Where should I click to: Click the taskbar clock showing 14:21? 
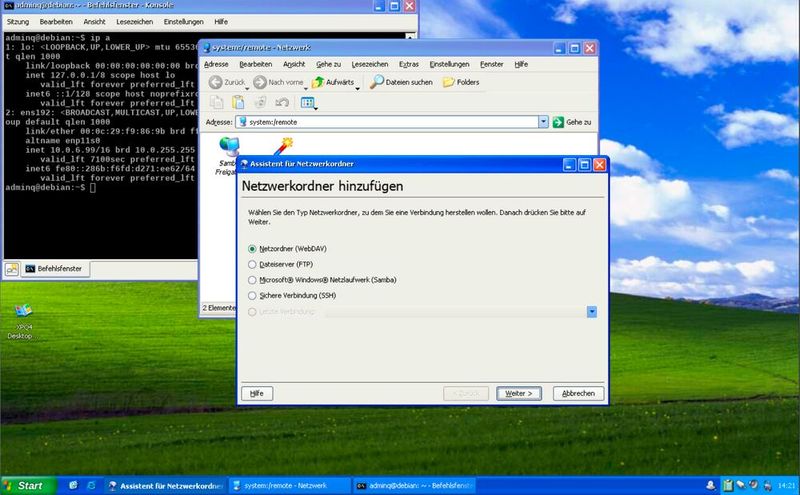click(x=786, y=485)
